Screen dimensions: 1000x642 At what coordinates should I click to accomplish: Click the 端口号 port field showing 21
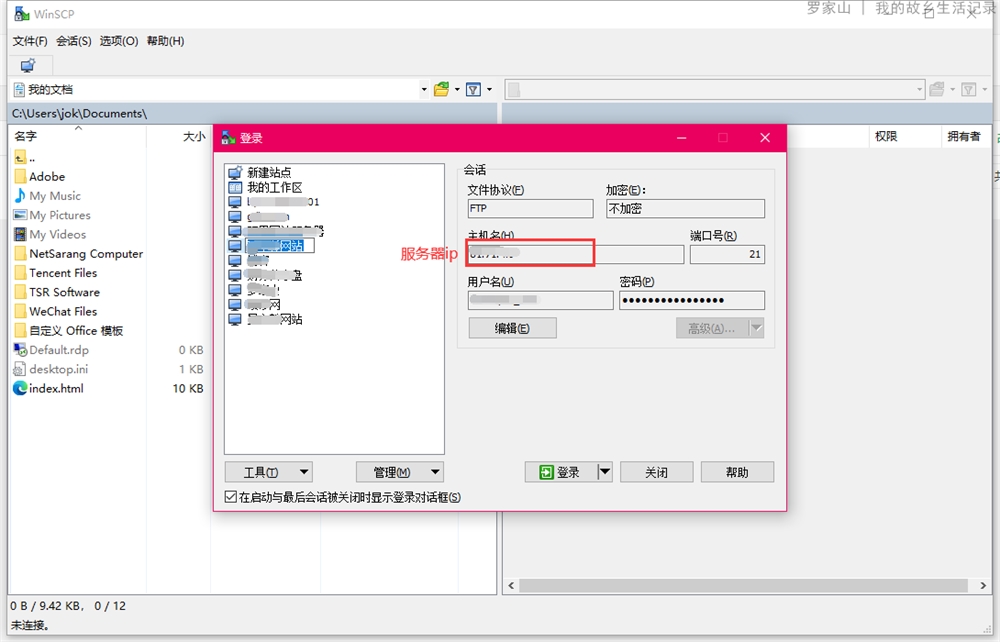tap(727, 254)
